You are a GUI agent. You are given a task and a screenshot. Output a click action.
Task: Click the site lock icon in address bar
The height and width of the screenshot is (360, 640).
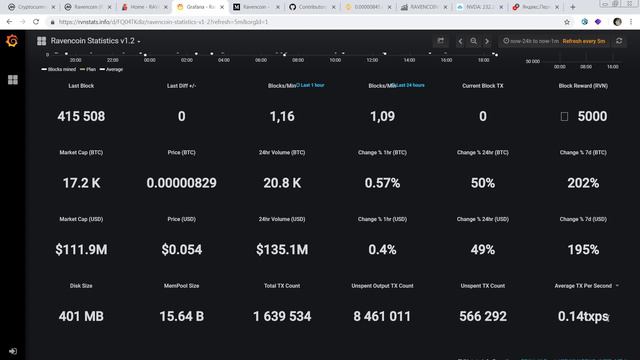52,22
